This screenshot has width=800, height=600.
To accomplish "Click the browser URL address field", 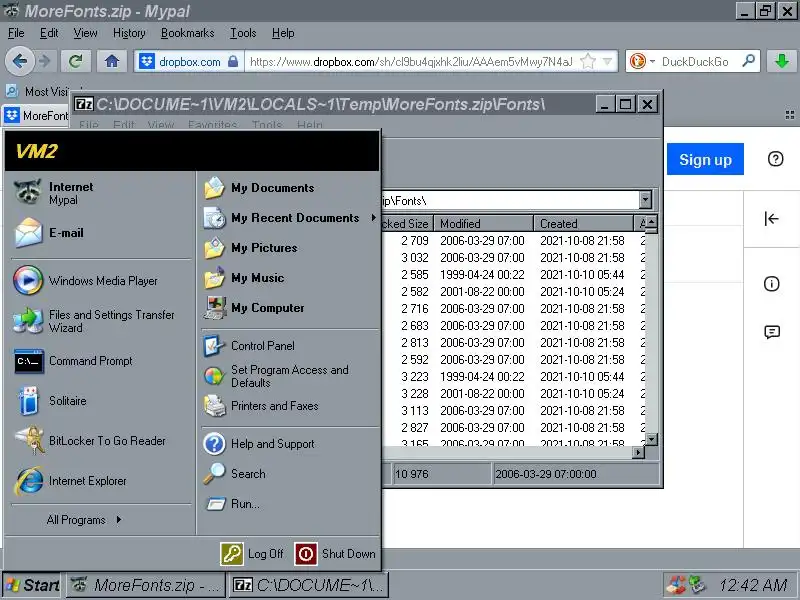I will point(412,62).
